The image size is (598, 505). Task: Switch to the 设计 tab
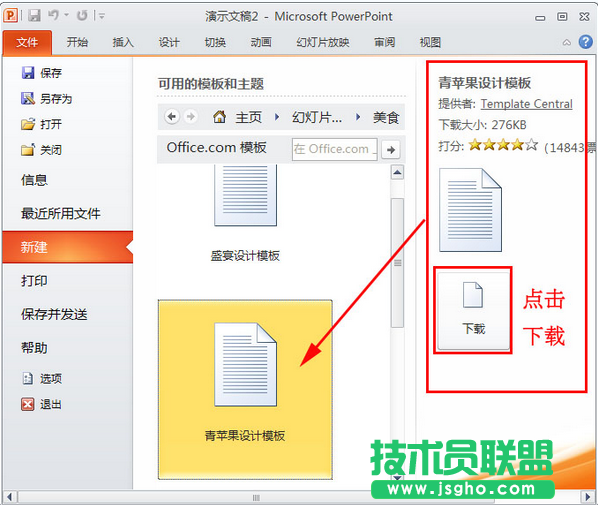[x=169, y=42]
